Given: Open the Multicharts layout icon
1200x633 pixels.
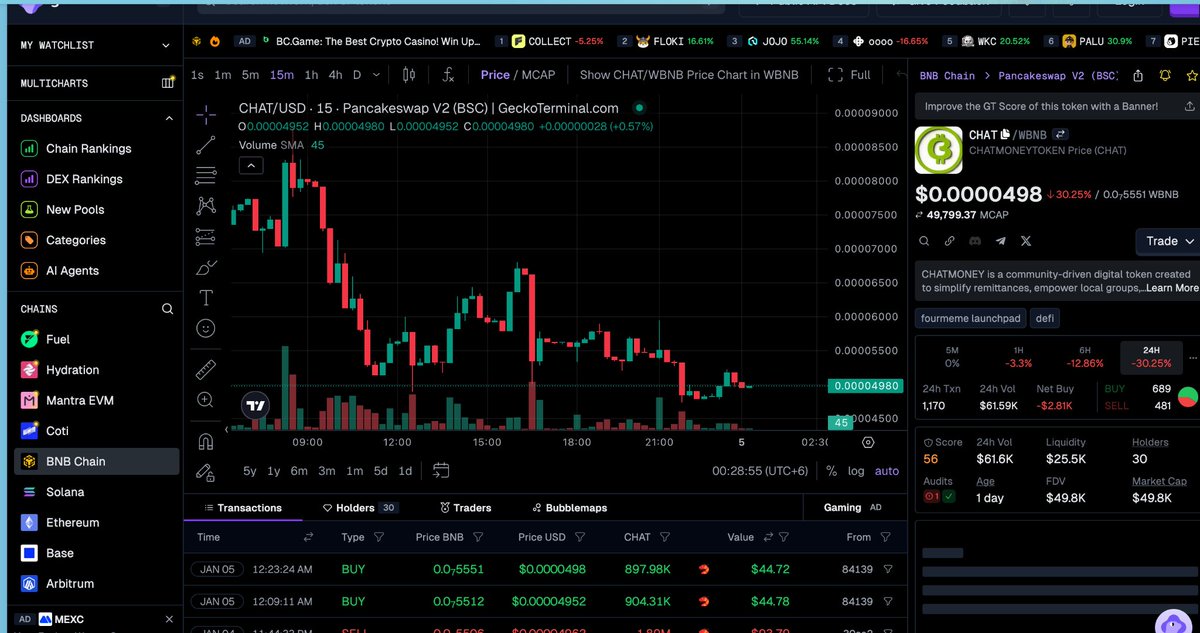Looking at the screenshot, I should pos(168,83).
